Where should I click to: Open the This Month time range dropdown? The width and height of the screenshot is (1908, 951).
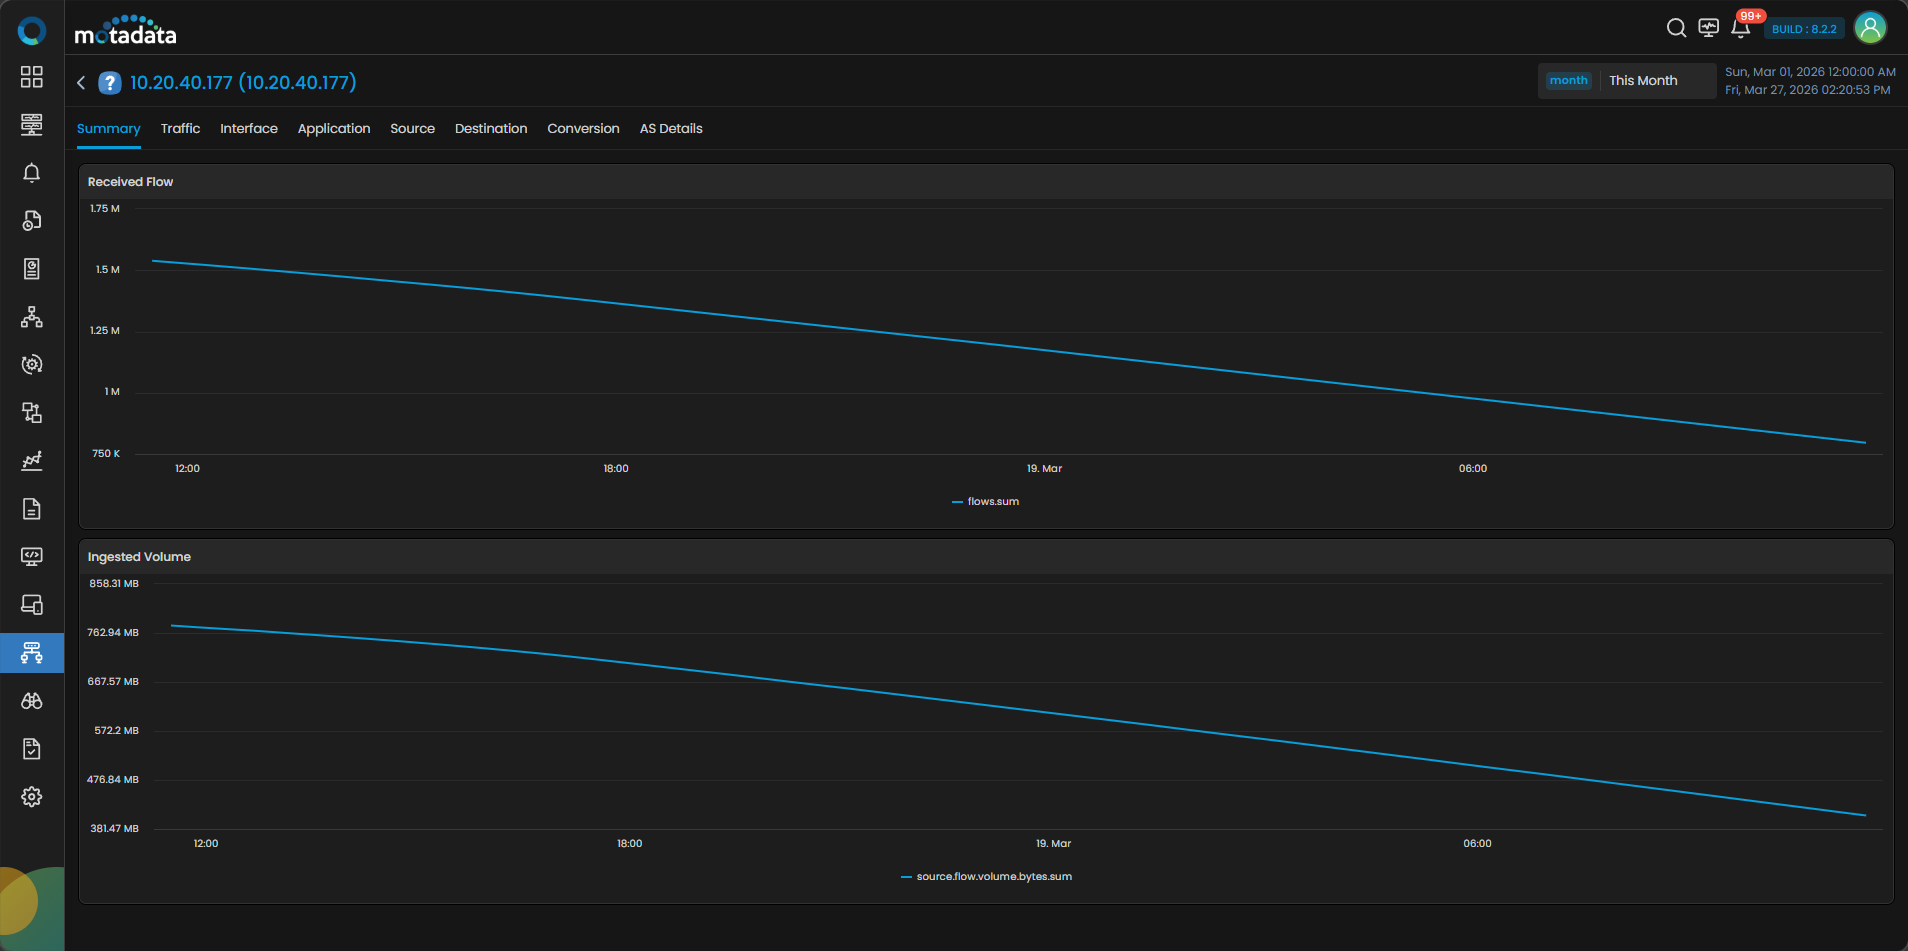1643,81
